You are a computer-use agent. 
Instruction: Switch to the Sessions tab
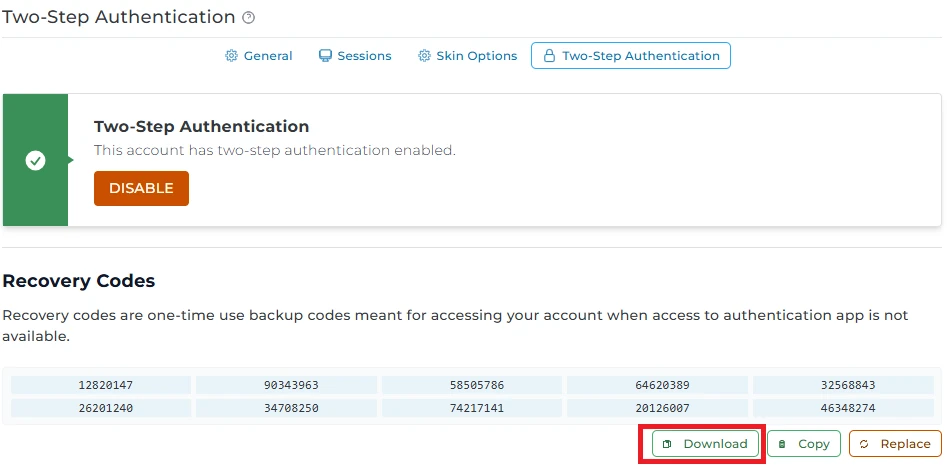point(355,56)
